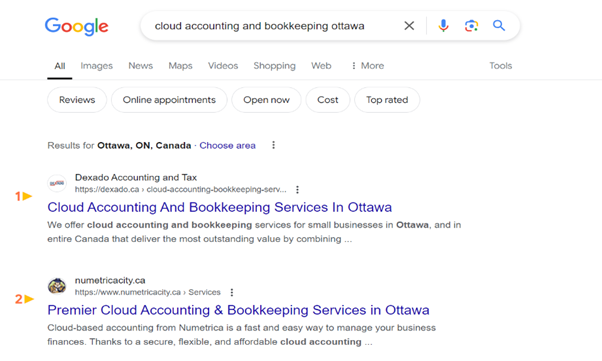This screenshot has height=361, width=602.
Task: Open Google Lens image search icon
Action: coord(471,26)
